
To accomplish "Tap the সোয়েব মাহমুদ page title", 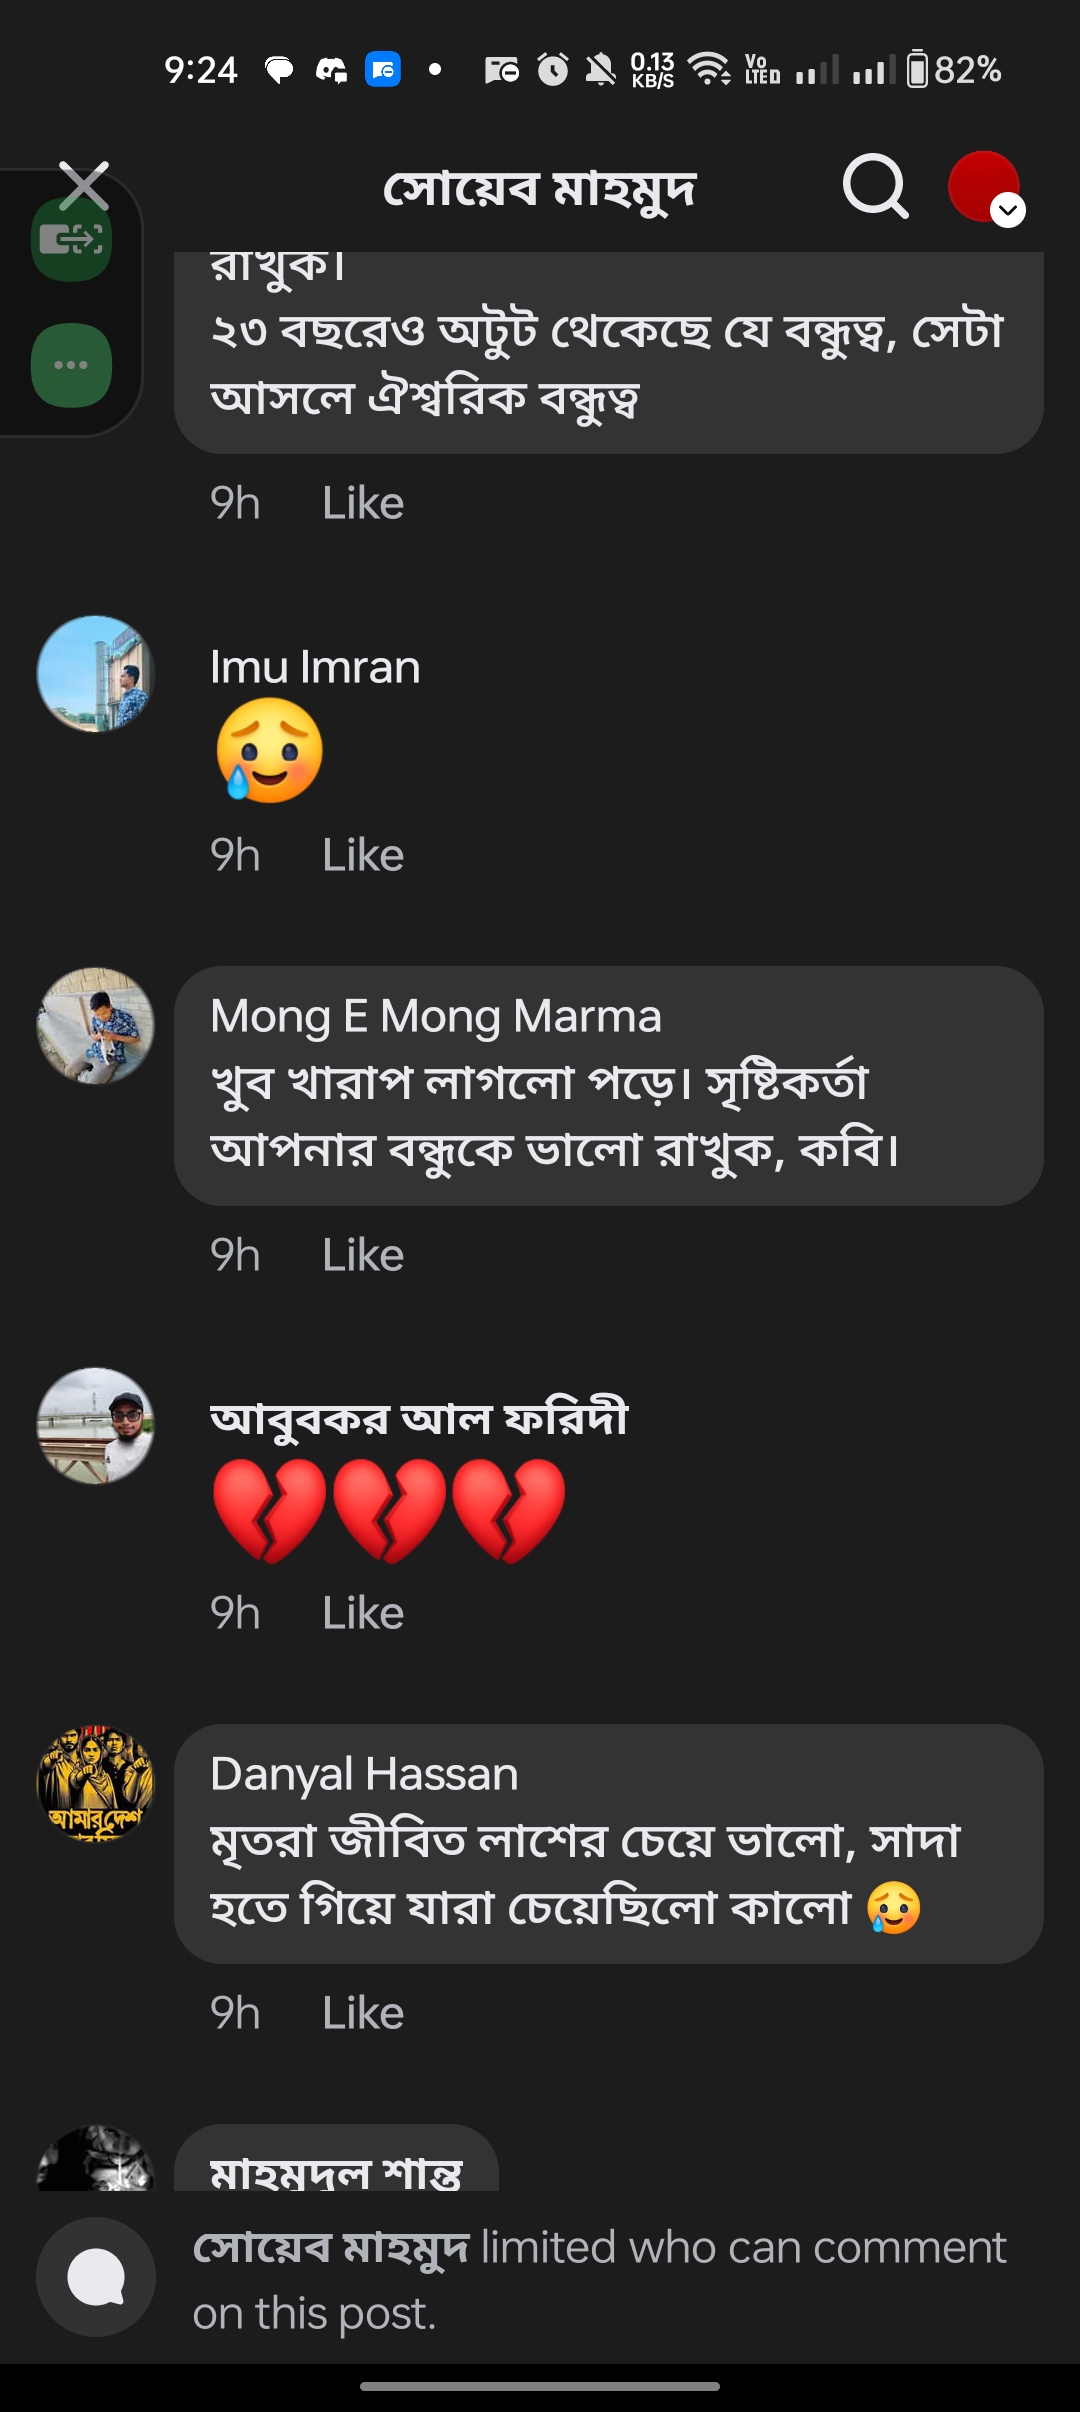I will (x=539, y=188).
